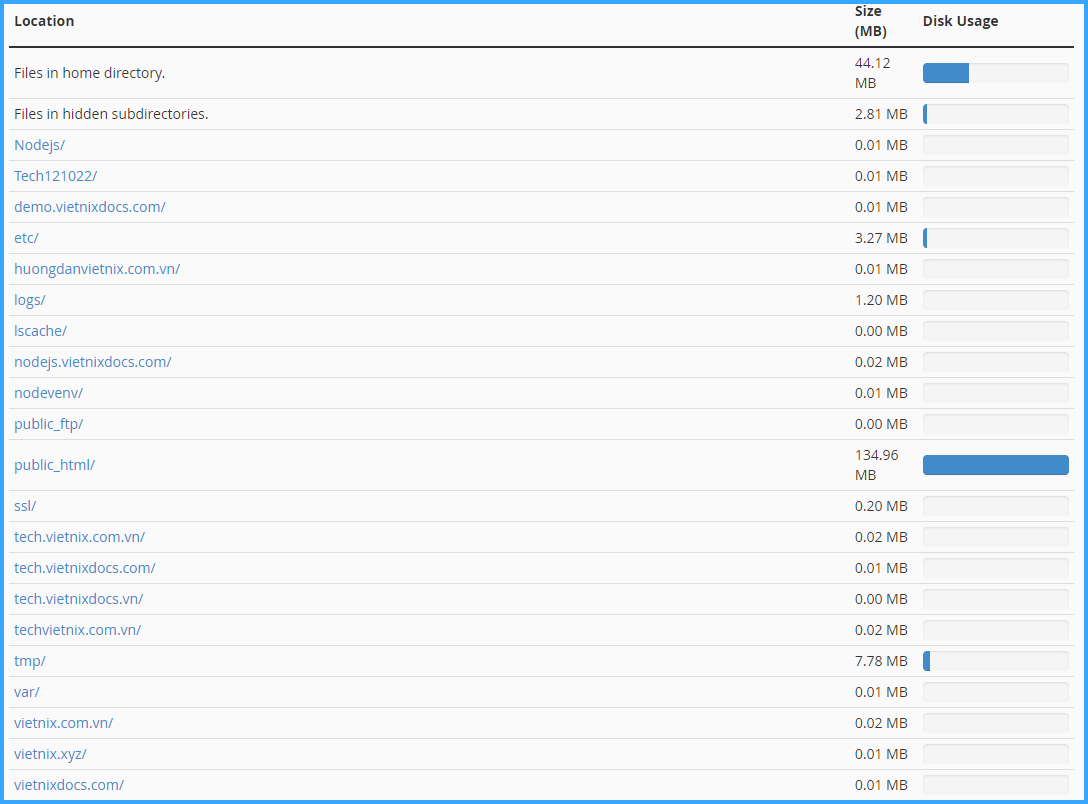1088x804 pixels.
Task: Click the tmp/ disk usage bar
Action: pyautogui.click(x=996, y=661)
